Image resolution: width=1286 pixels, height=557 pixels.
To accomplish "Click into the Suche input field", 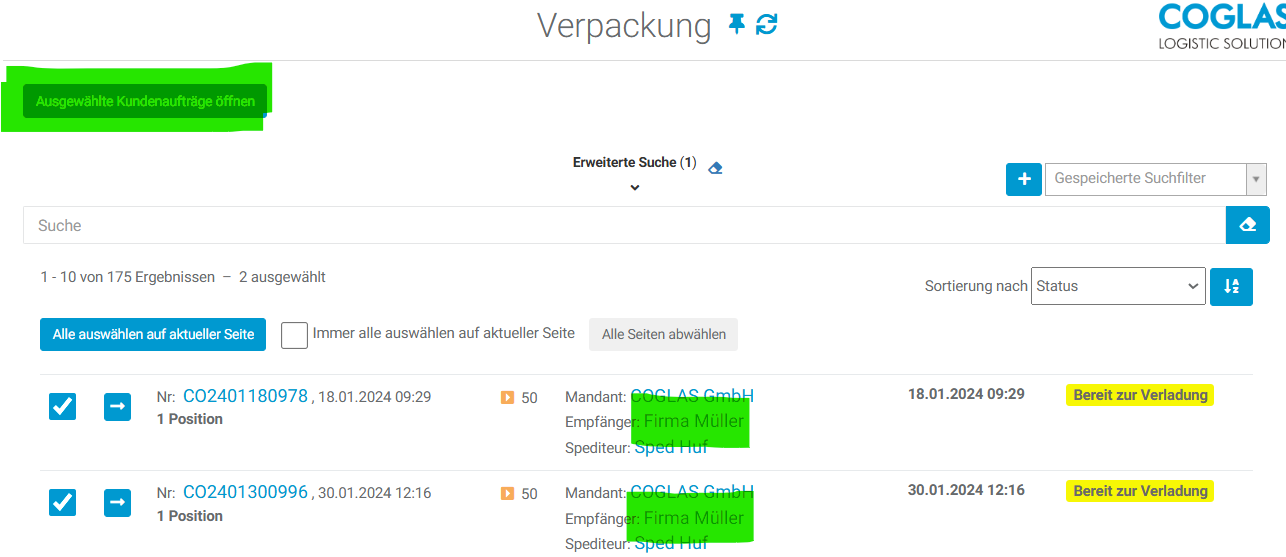I will pos(620,225).
